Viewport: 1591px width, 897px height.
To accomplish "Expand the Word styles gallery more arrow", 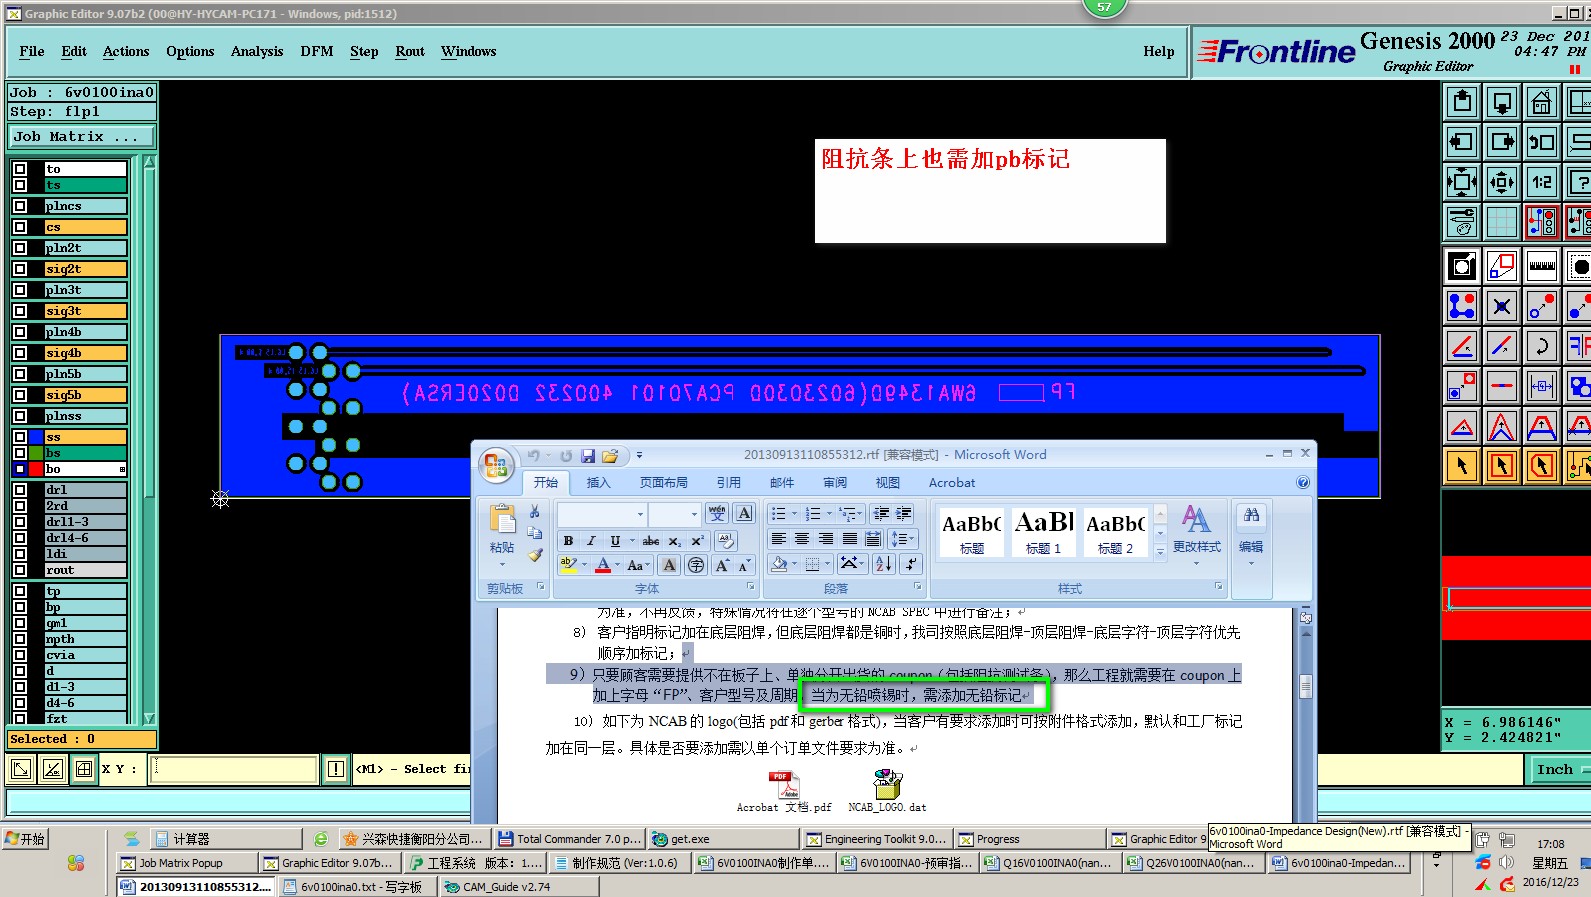I will click(x=1160, y=550).
